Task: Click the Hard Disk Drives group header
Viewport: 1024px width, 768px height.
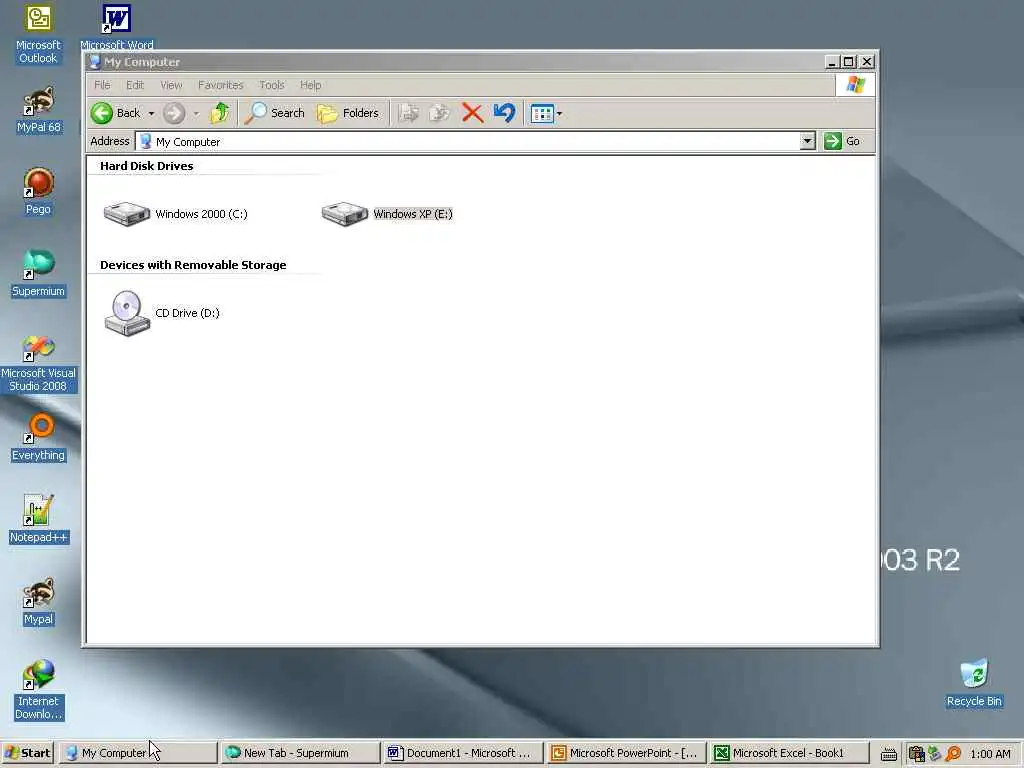Action: click(x=147, y=166)
